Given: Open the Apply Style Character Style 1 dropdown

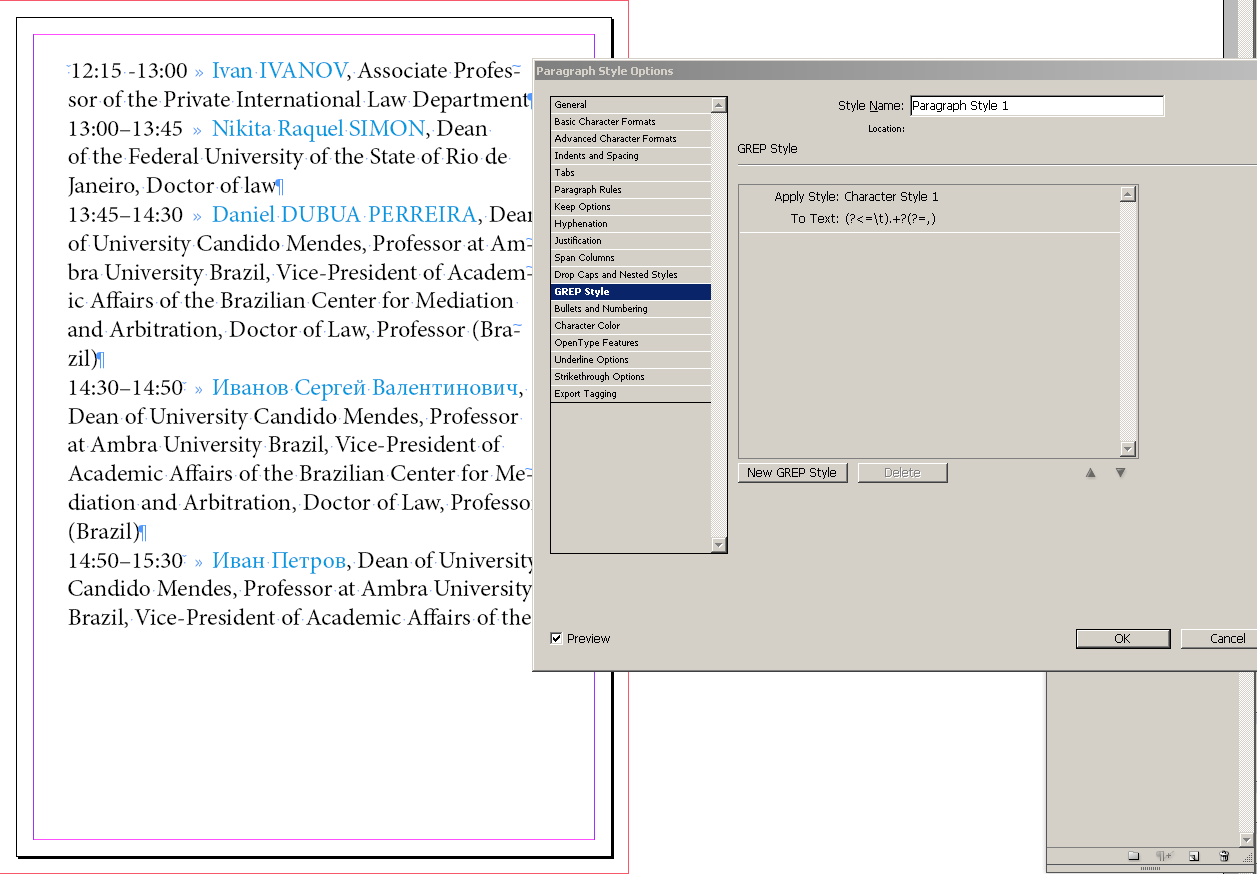Looking at the screenshot, I should 891,197.
